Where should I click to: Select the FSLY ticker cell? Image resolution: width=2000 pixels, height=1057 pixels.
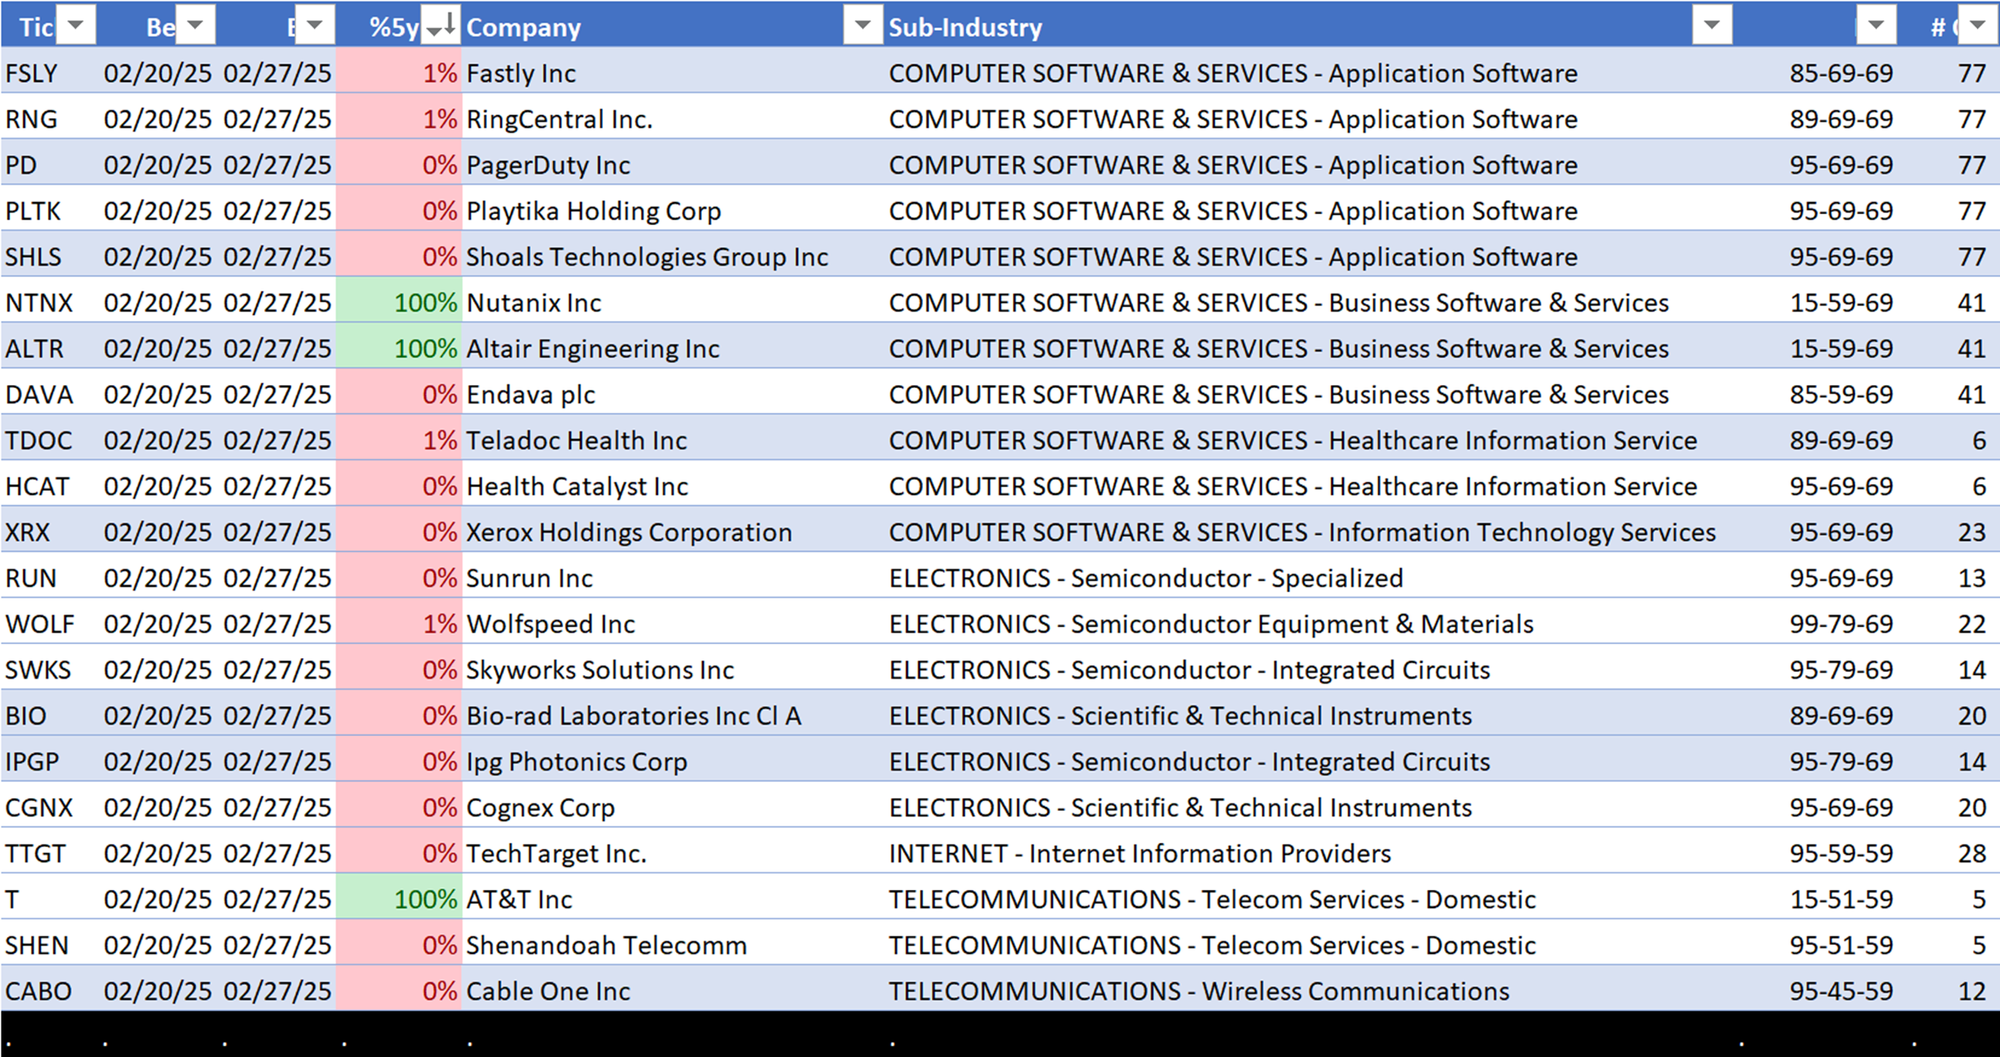(x=49, y=73)
